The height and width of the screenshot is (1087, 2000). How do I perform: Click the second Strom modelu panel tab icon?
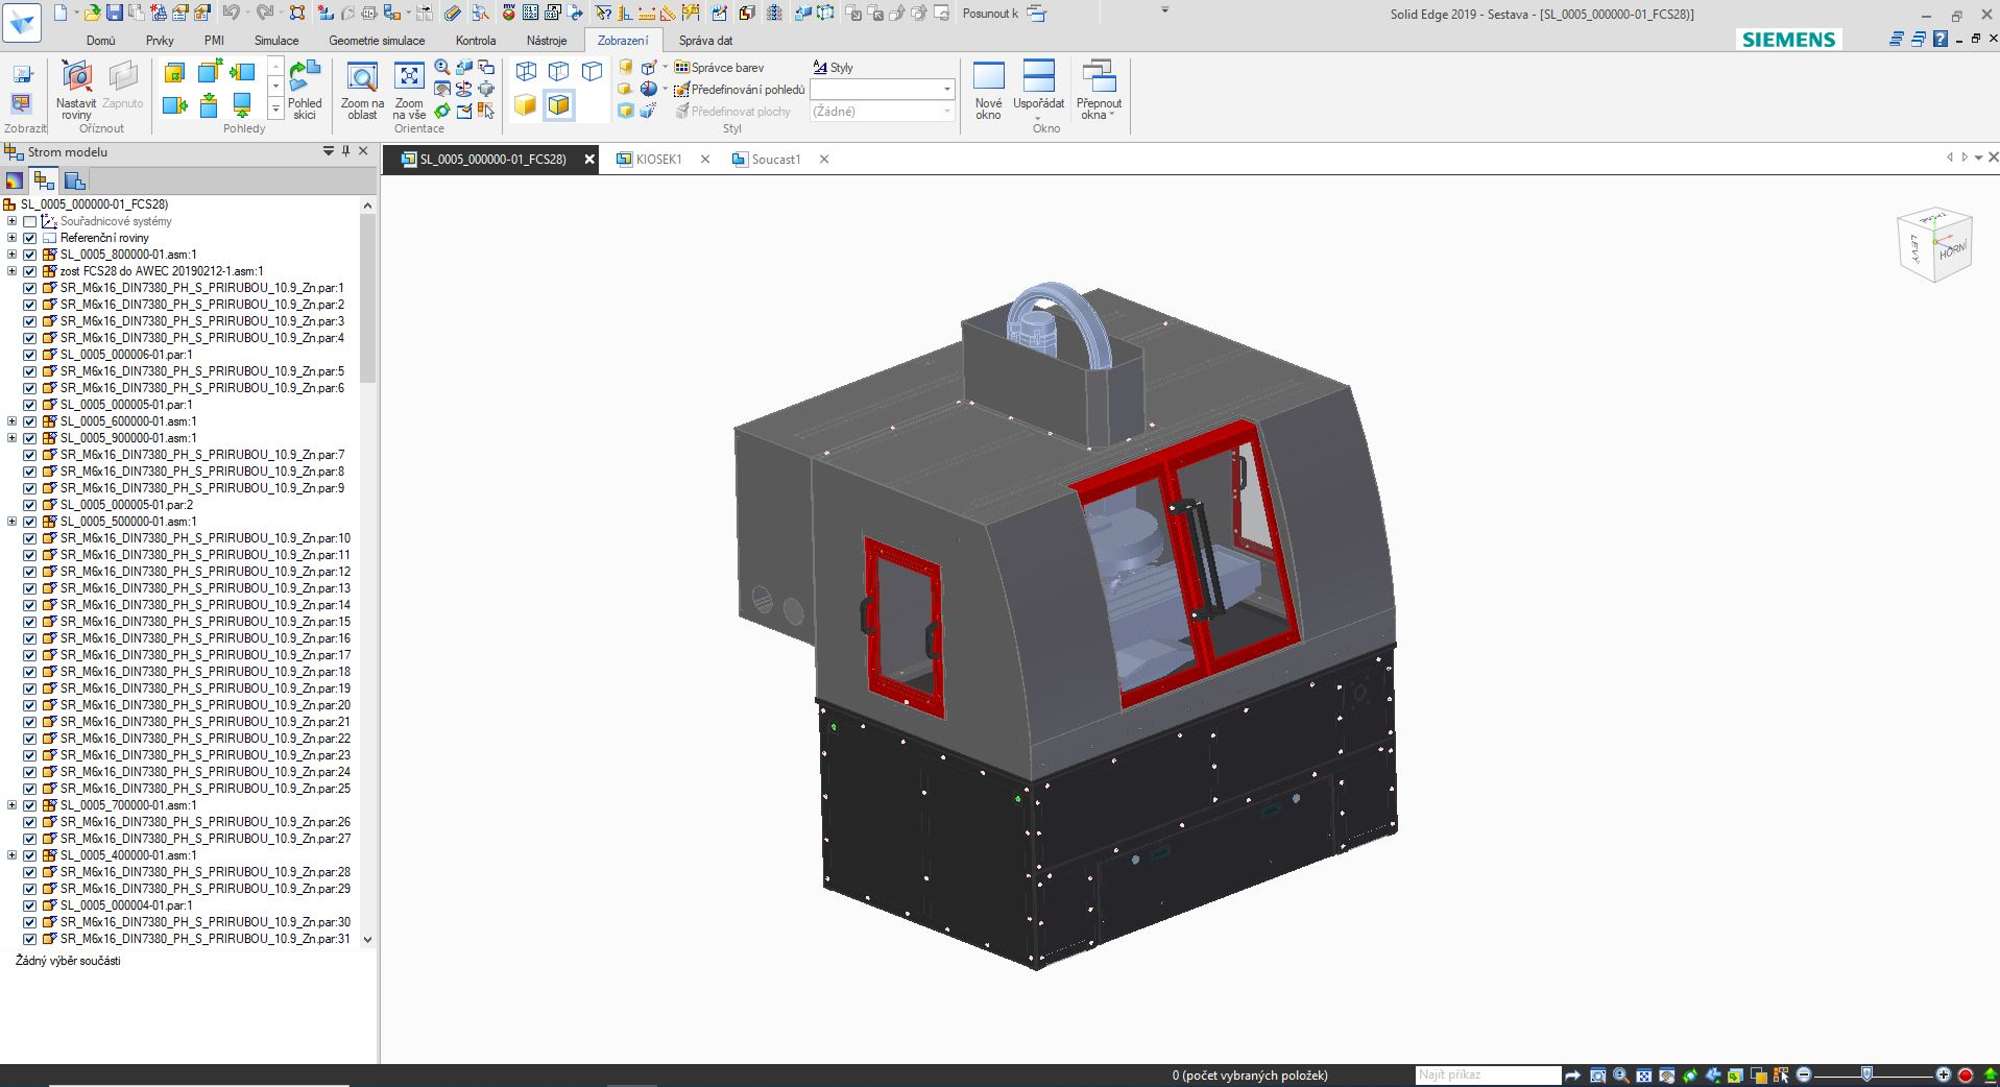tap(44, 181)
